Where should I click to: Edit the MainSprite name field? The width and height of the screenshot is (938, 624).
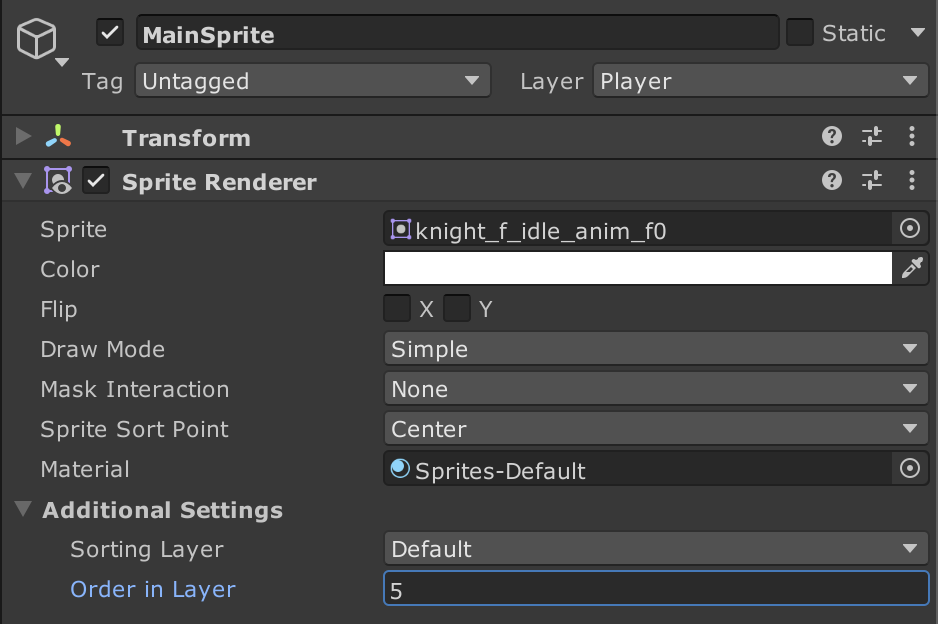tap(458, 33)
